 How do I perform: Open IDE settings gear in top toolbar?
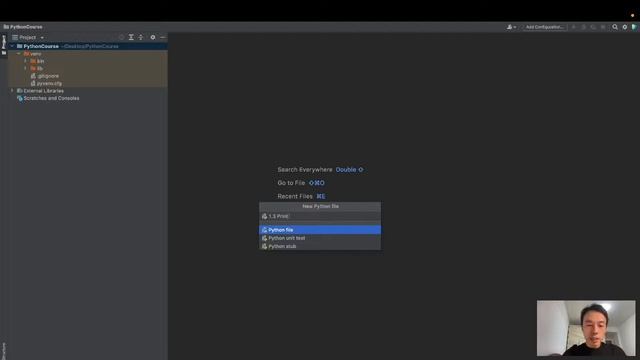click(x=624, y=27)
